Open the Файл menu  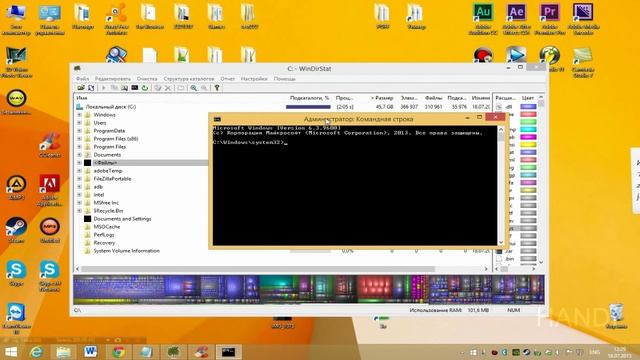[82, 78]
